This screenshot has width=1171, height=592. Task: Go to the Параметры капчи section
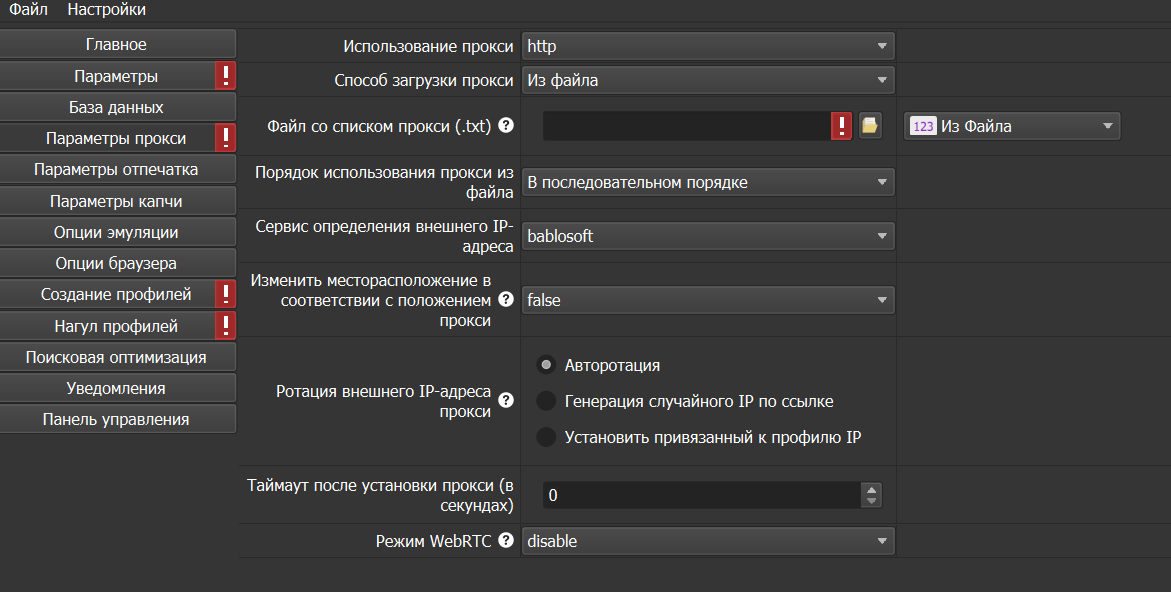coord(116,201)
